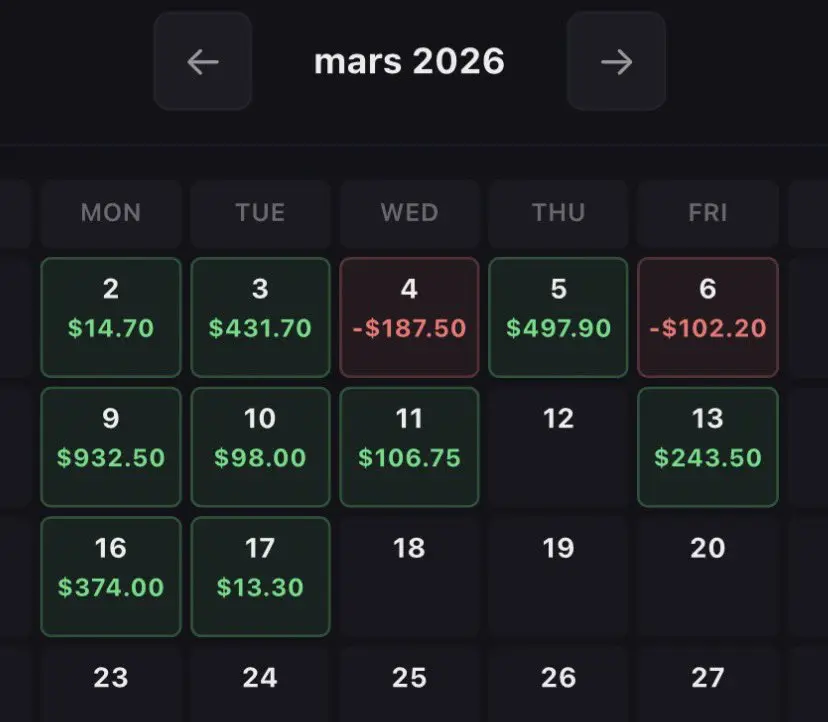Go to previous month with left arrow

(203, 62)
